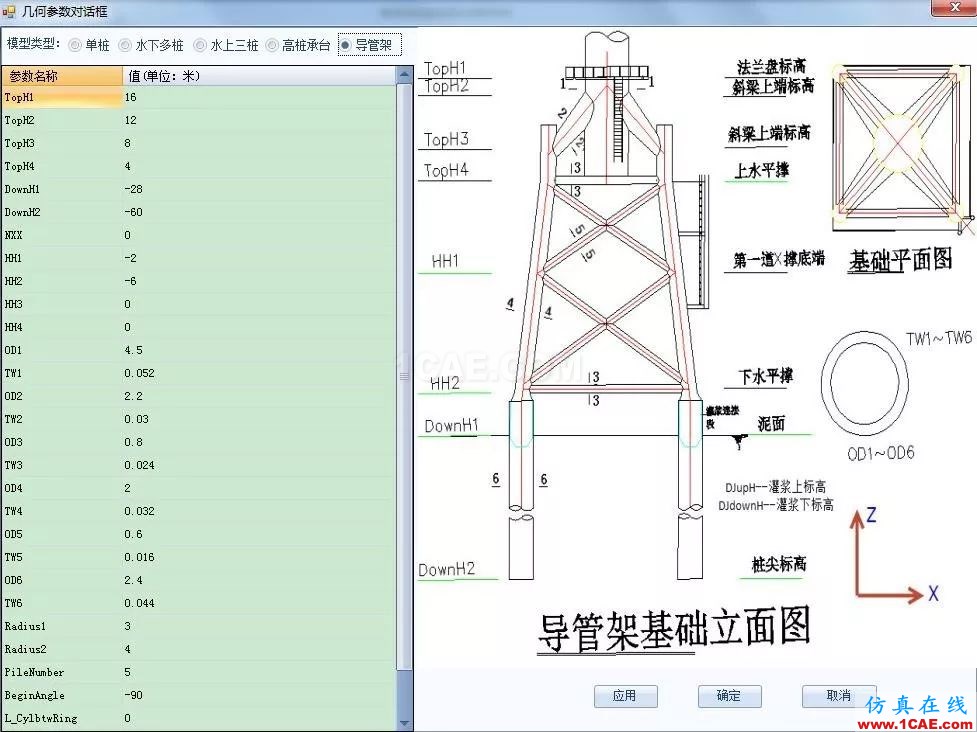Click the vertical scrollbar thumb in parameter list

click(x=404, y=376)
